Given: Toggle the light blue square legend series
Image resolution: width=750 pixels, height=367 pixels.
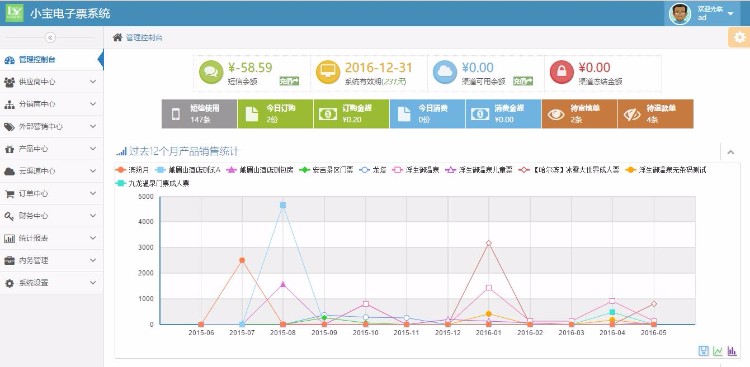Looking at the screenshot, I should [x=188, y=169].
